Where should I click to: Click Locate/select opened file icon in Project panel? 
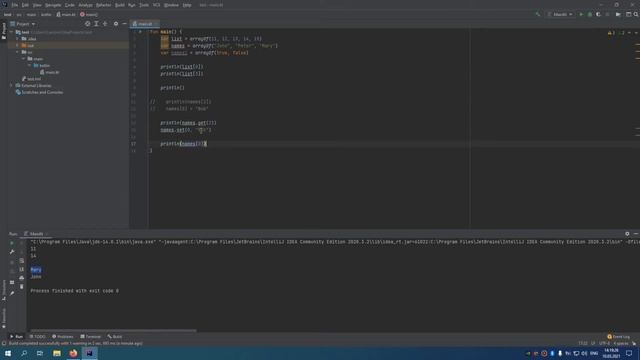pyautogui.click(x=87, y=24)
